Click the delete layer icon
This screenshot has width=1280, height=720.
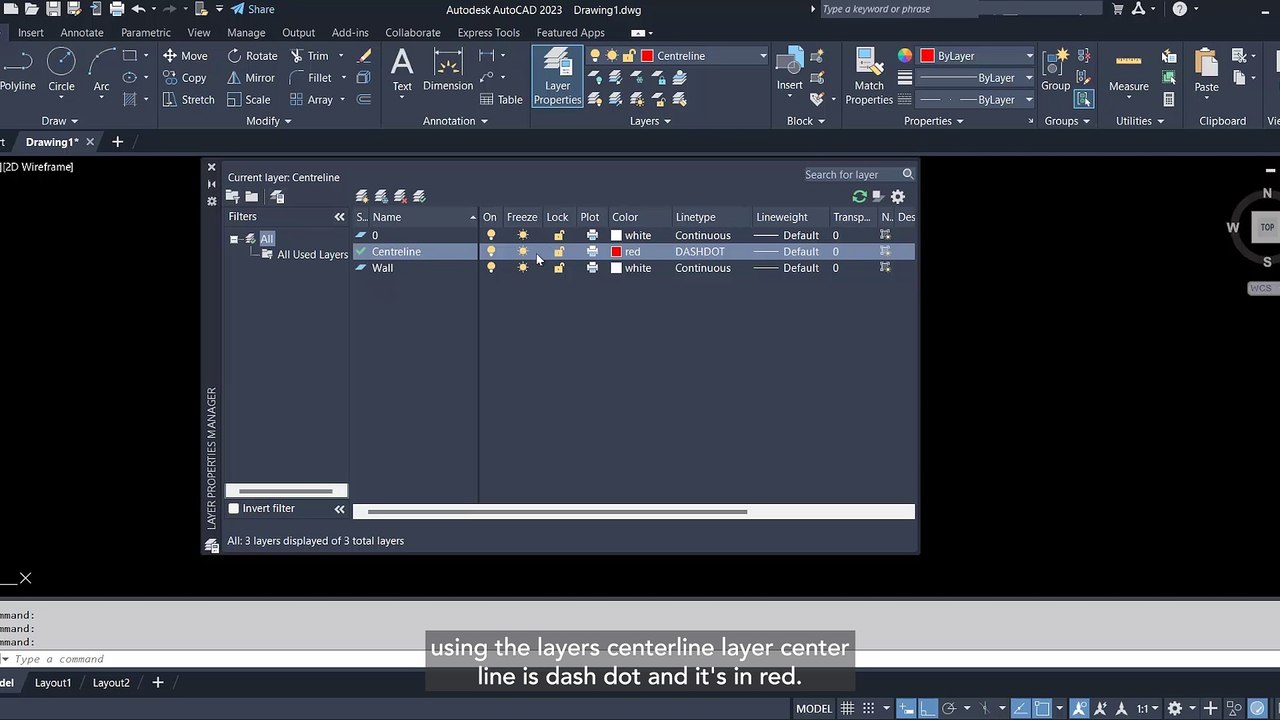(400, 197)
